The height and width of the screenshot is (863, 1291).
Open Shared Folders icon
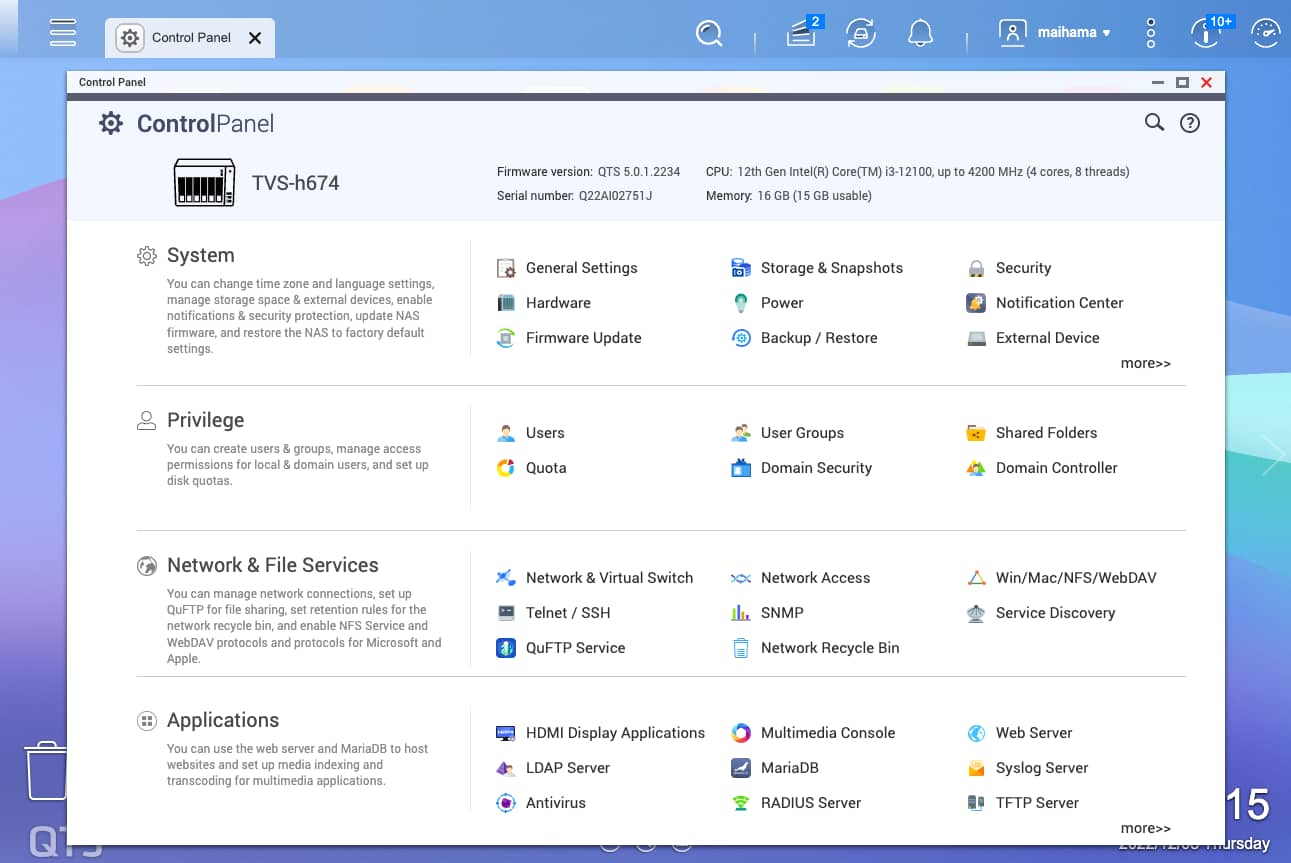coord(976,433)
